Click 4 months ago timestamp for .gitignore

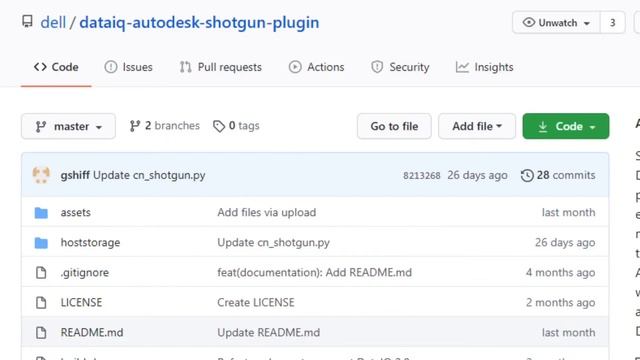(560, 272)
